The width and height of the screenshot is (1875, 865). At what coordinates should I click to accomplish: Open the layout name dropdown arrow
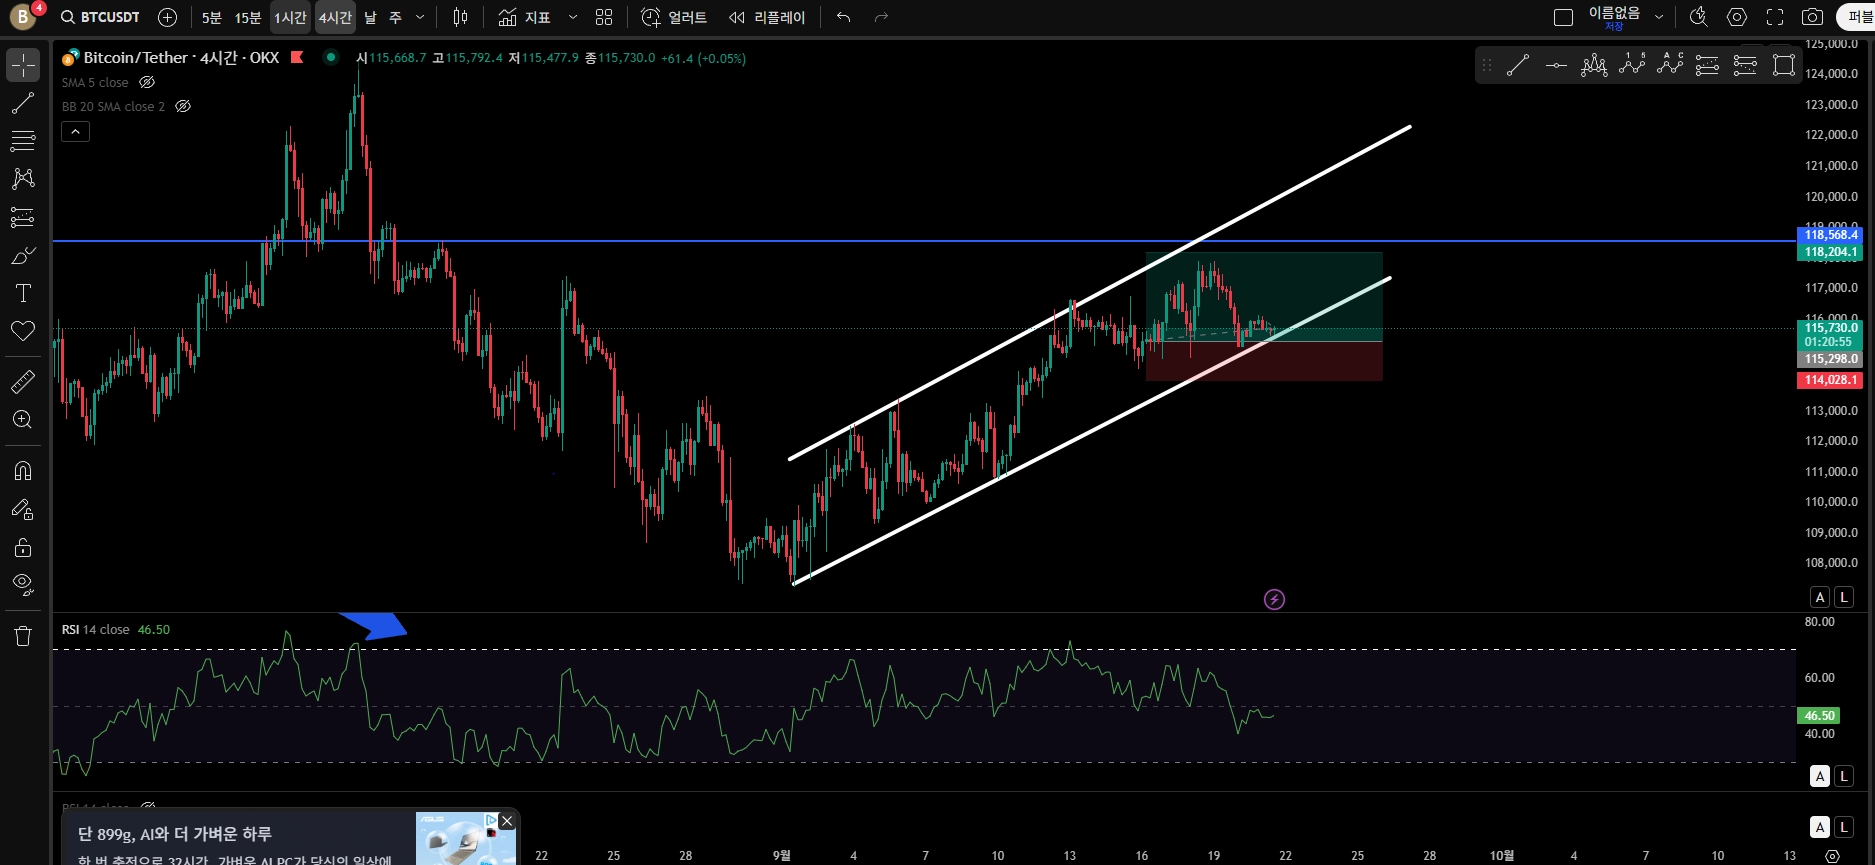point(1659,17)
